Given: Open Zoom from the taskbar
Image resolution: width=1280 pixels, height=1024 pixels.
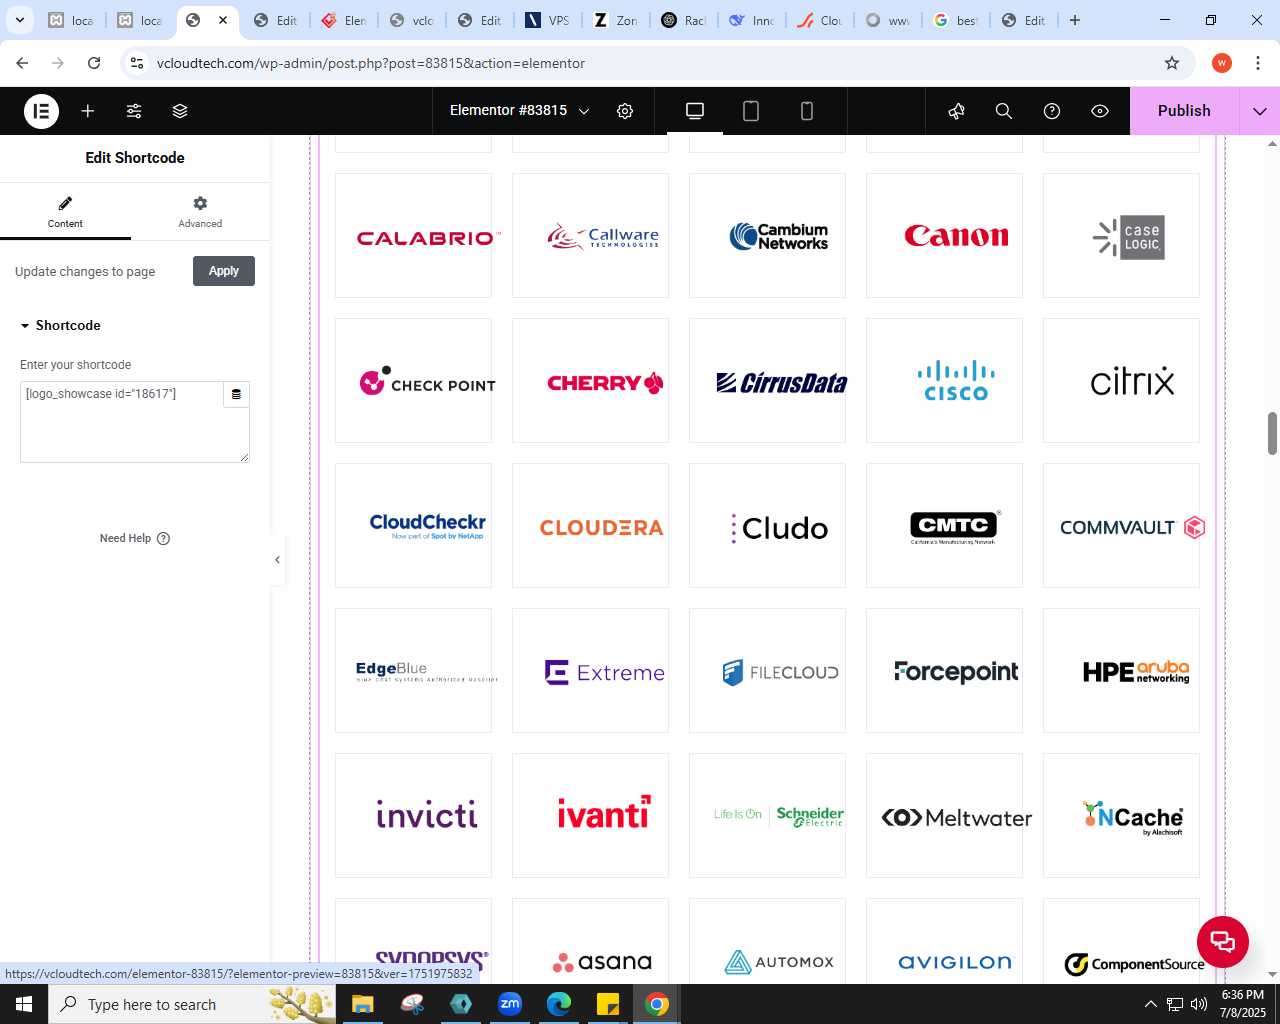Looking at the screenshot, I should click(510, 1004).
